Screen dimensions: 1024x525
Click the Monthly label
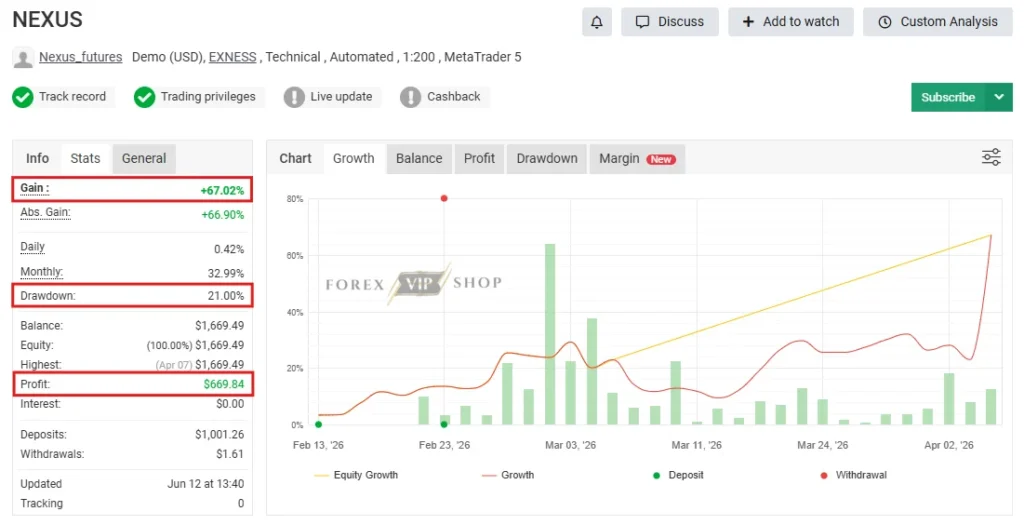pyautogui.click(x=41, y=272)
